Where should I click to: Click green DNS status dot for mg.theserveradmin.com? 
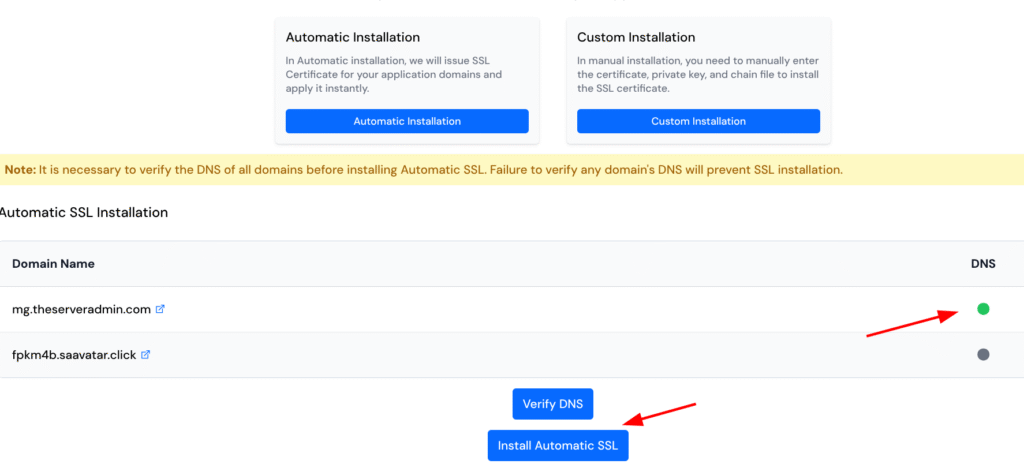pyautogui.click(x=983, y=309)
